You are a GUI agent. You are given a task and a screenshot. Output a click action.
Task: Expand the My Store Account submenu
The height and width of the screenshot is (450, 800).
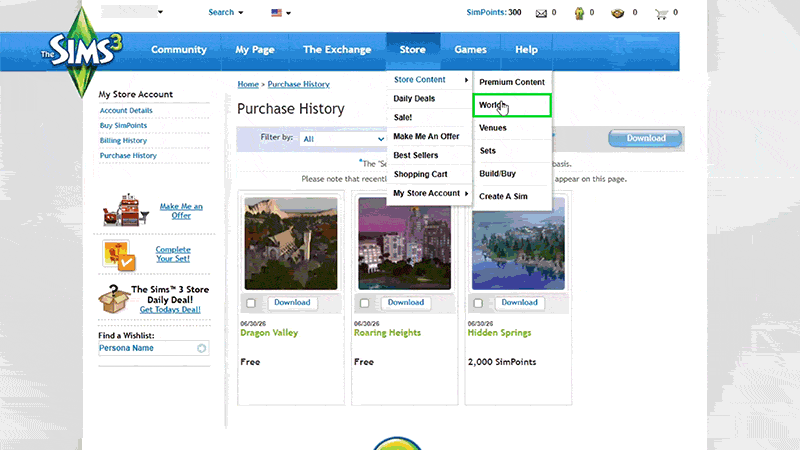(x=429, y=193)
